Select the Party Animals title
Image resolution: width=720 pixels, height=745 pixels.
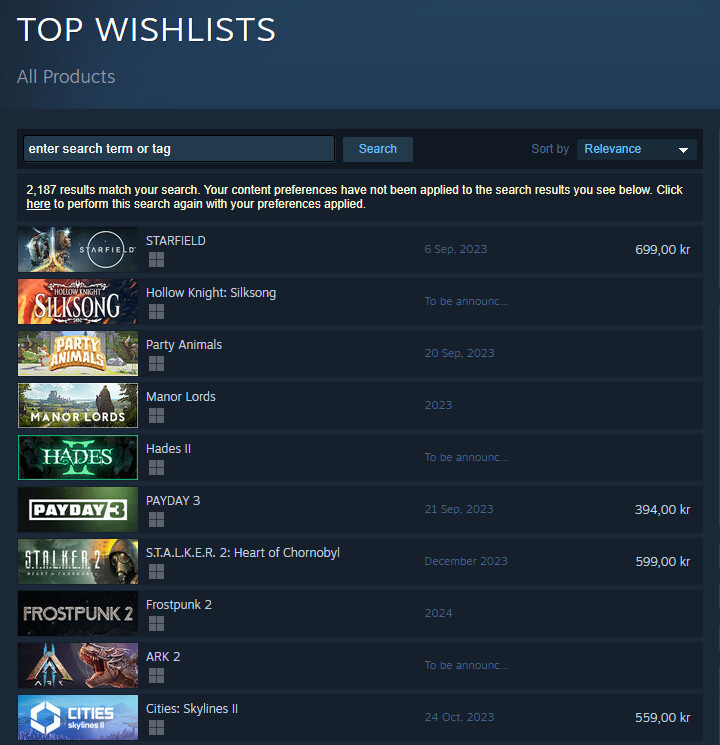(x=184, y=345)
